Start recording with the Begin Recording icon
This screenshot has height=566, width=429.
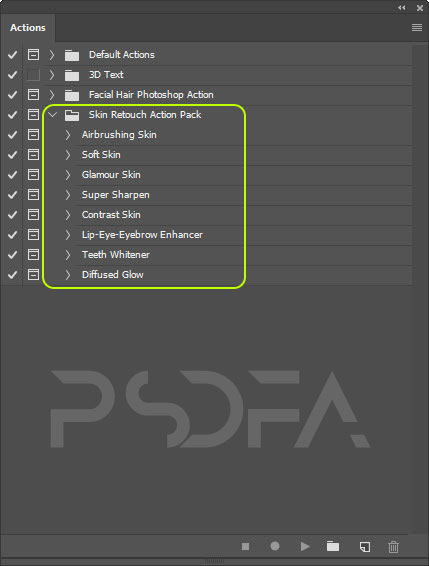tap(275, 546)
